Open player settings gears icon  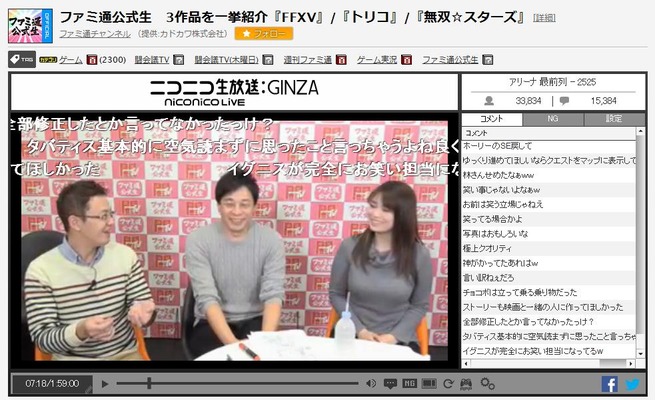(487, 383)
